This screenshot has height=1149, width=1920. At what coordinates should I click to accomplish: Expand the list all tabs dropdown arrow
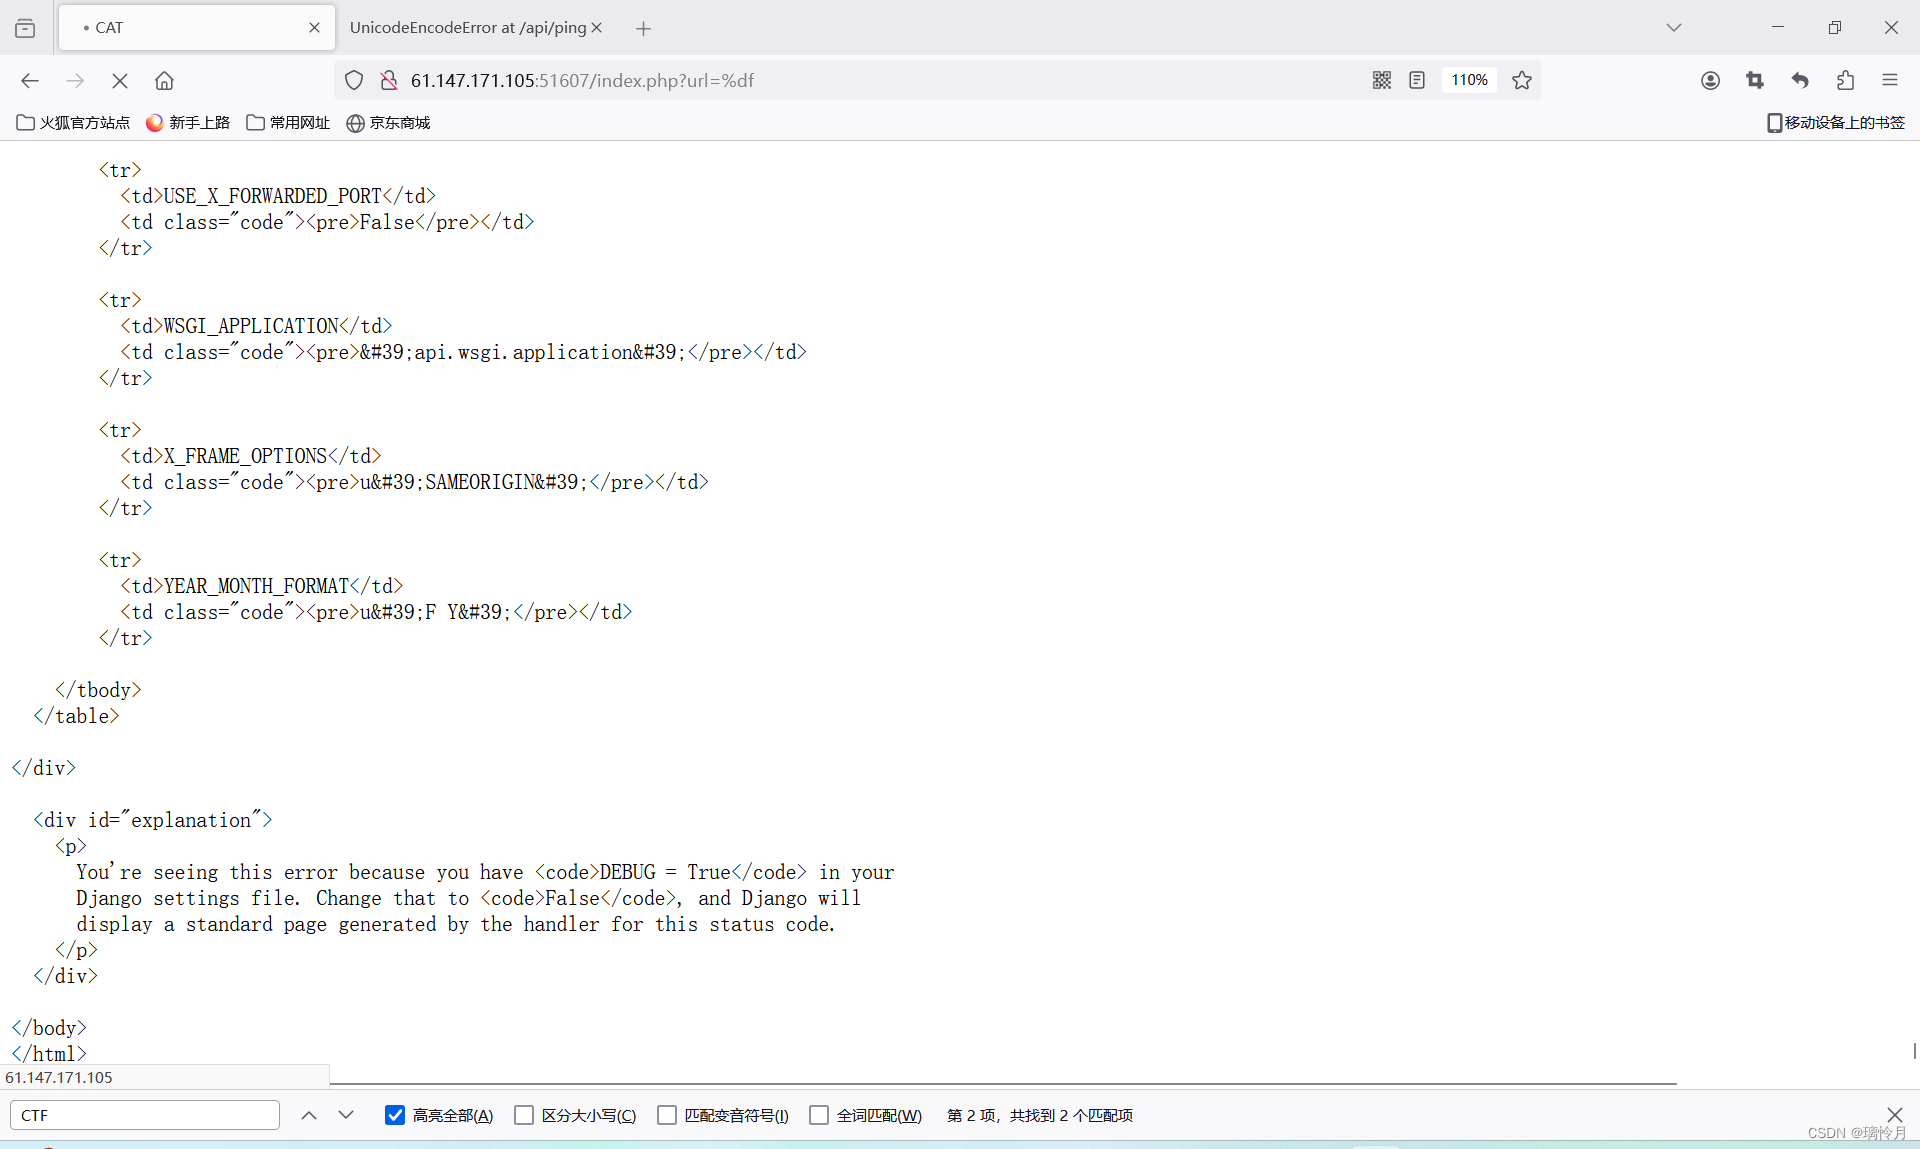[1674, 28]
